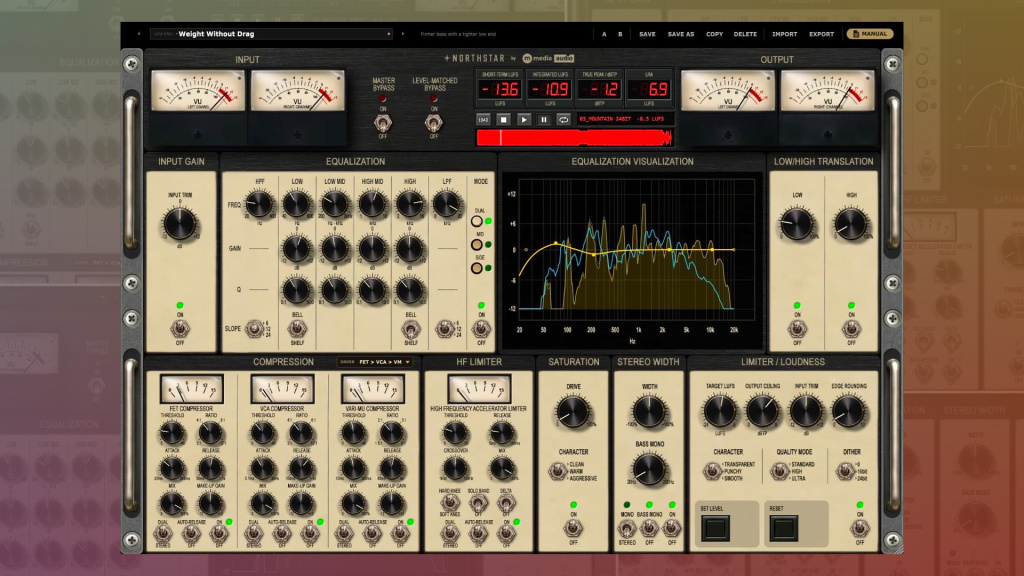
Task: Click the Edge Rounding knob
Action: coord(849,412)
